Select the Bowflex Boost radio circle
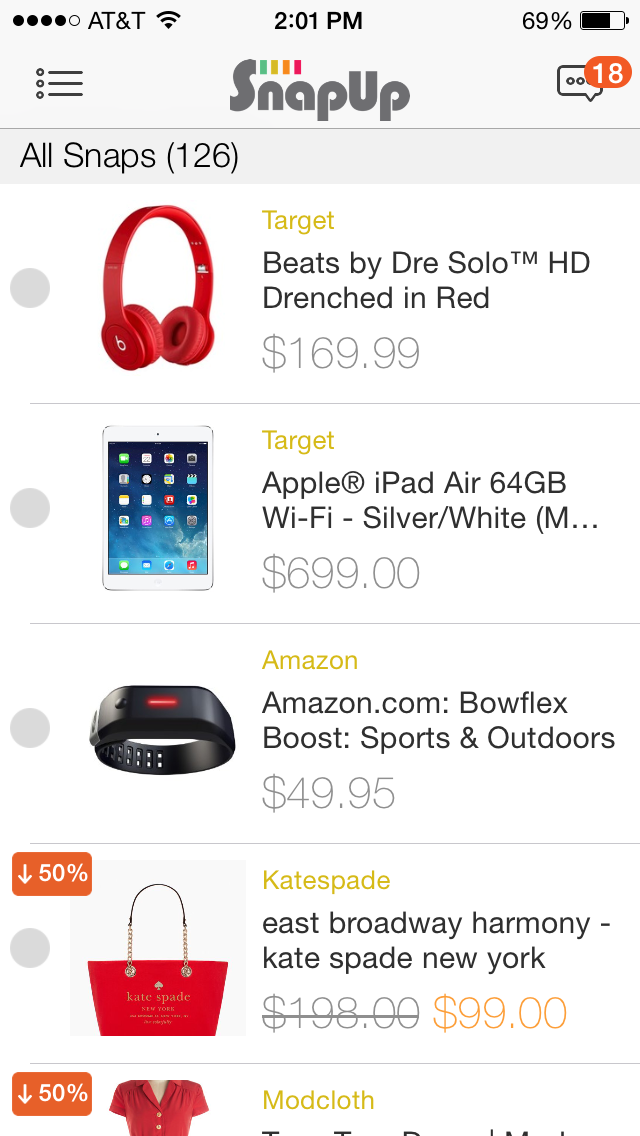640x1136 pixels. click(x=30, y=727)
